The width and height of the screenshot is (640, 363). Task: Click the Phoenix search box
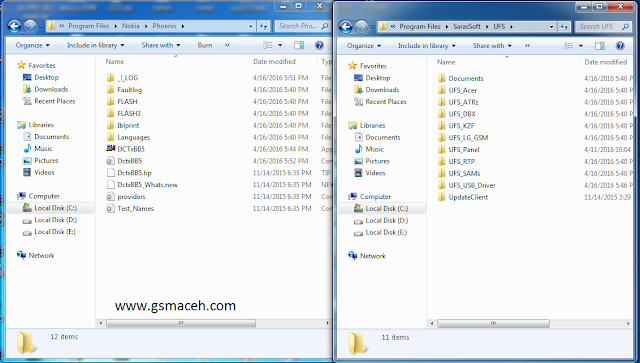302,26
